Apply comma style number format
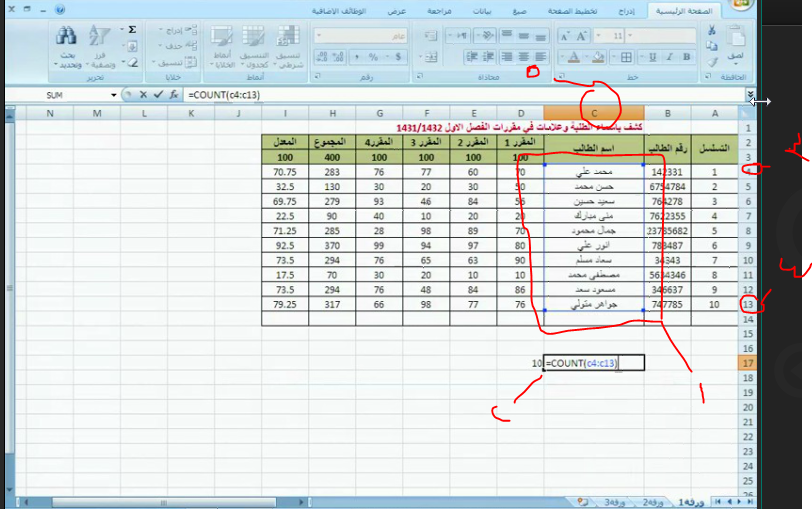 (356, 57)
